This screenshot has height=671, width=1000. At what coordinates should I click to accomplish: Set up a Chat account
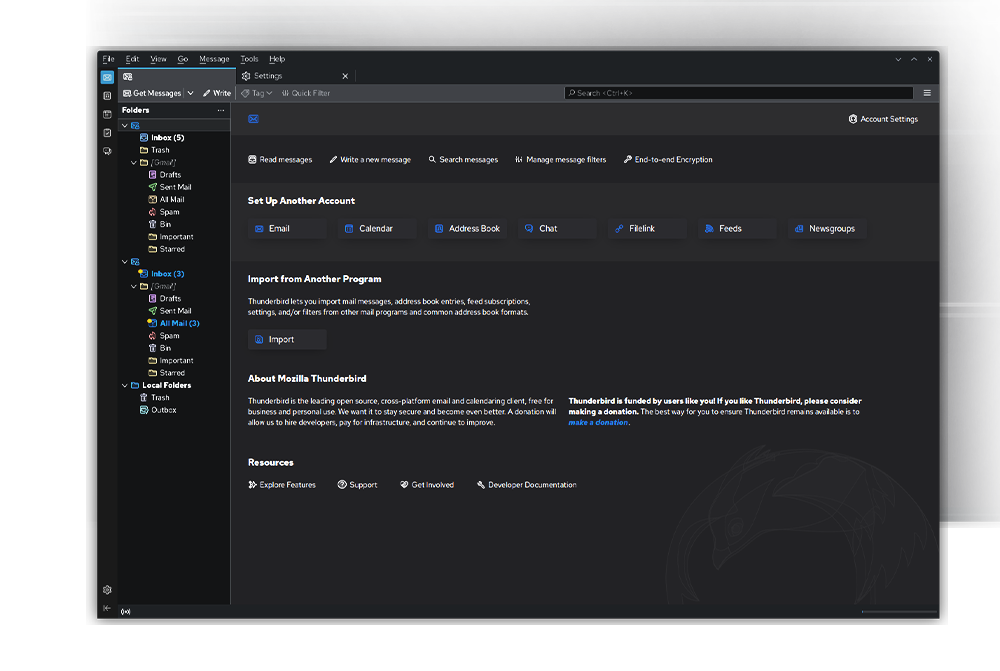point(557,228)
